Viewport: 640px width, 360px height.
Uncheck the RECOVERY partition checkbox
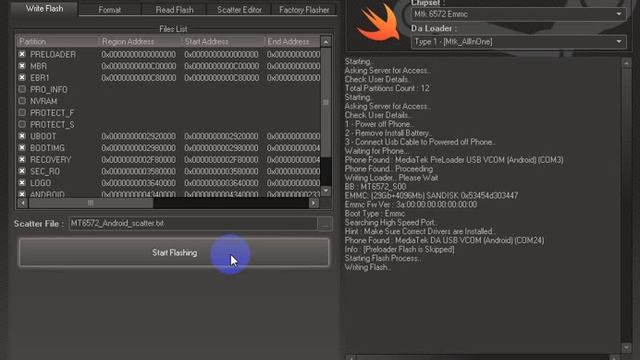tap(22, 159)
